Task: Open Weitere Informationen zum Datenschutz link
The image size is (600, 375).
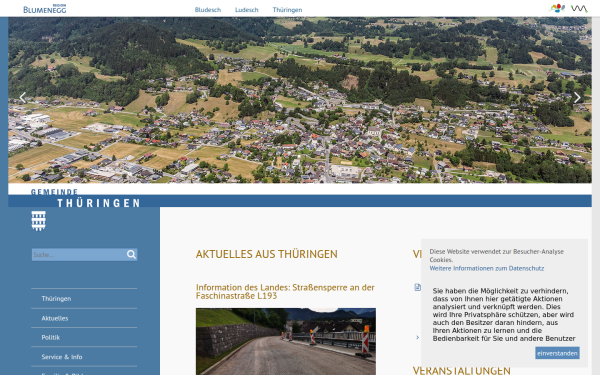Action: pos(487,268)
